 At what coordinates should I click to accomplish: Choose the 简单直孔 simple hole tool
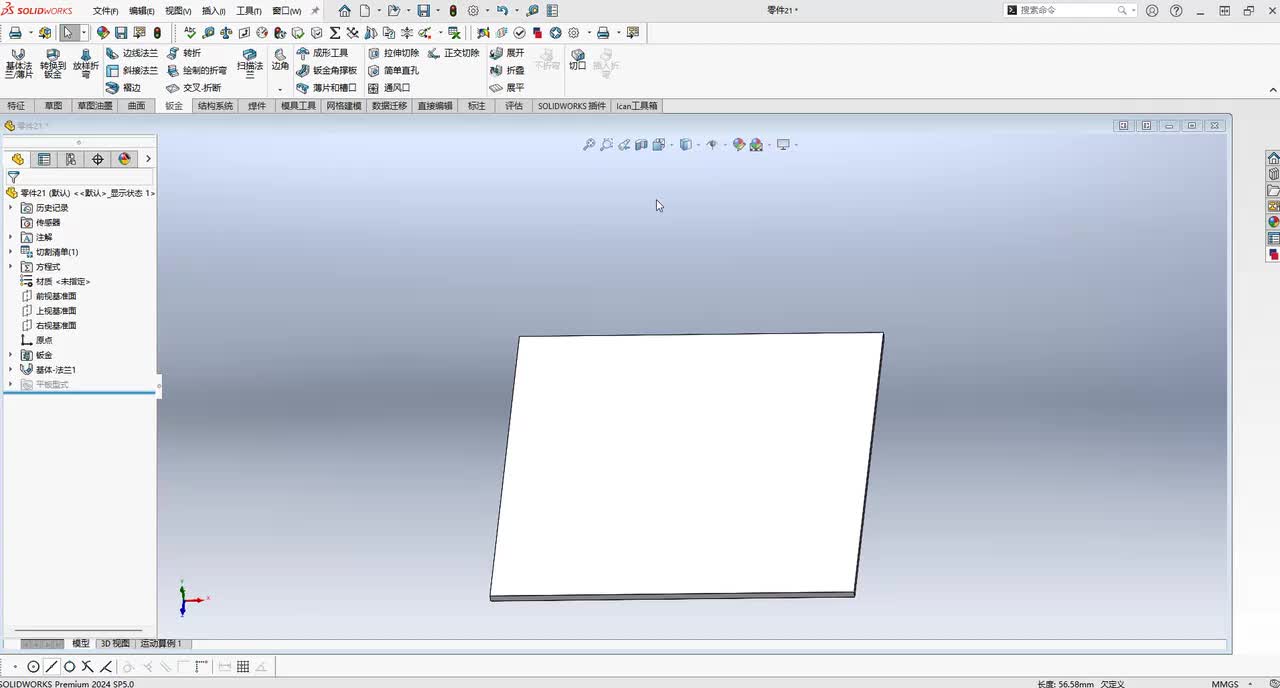click(x=394, y=71)
